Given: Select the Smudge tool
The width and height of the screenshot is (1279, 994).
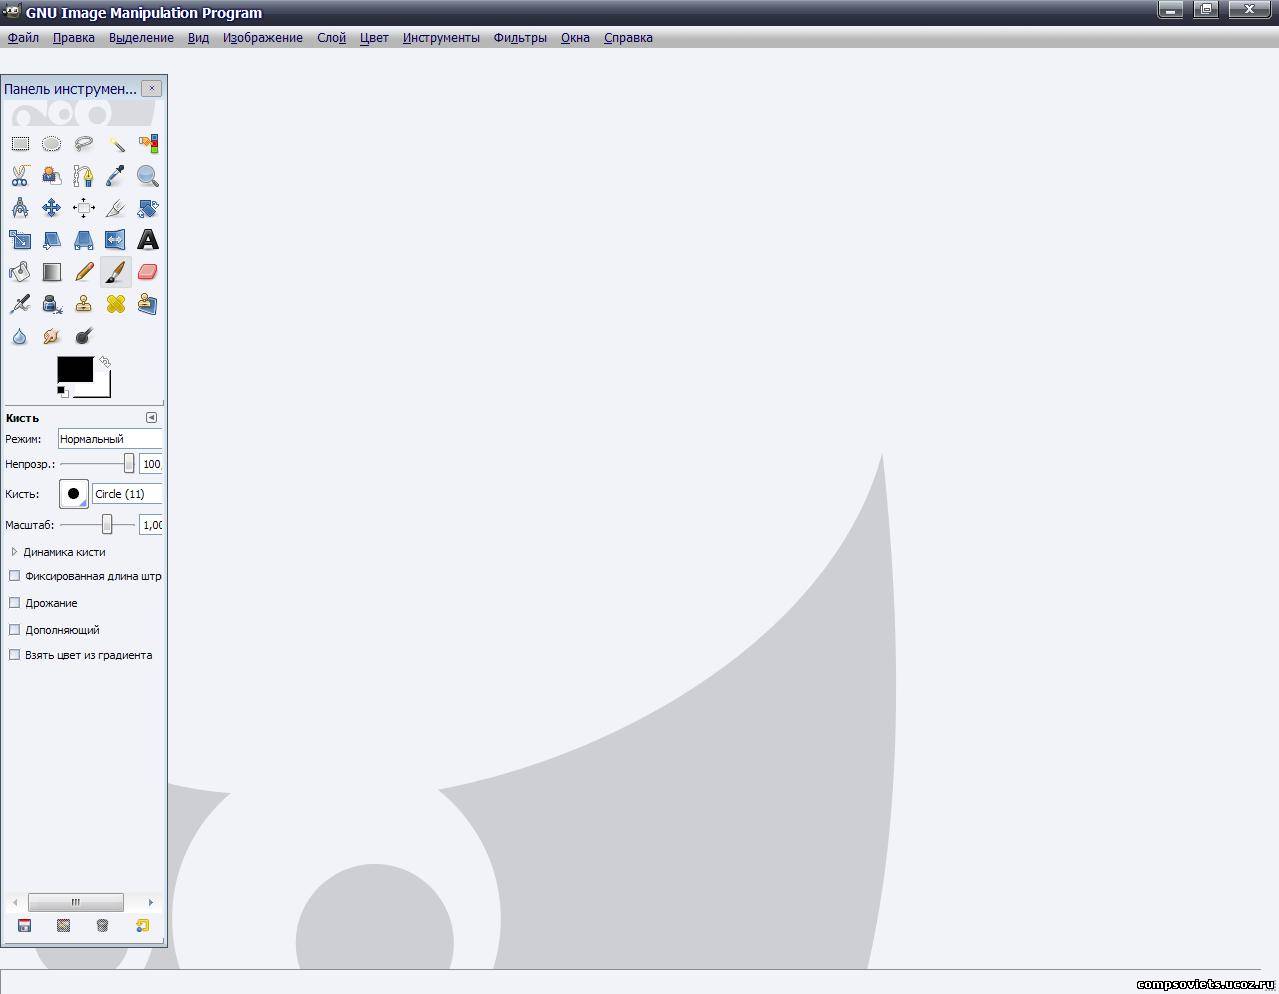Looking at the screenshot, I should pos(52,336).
